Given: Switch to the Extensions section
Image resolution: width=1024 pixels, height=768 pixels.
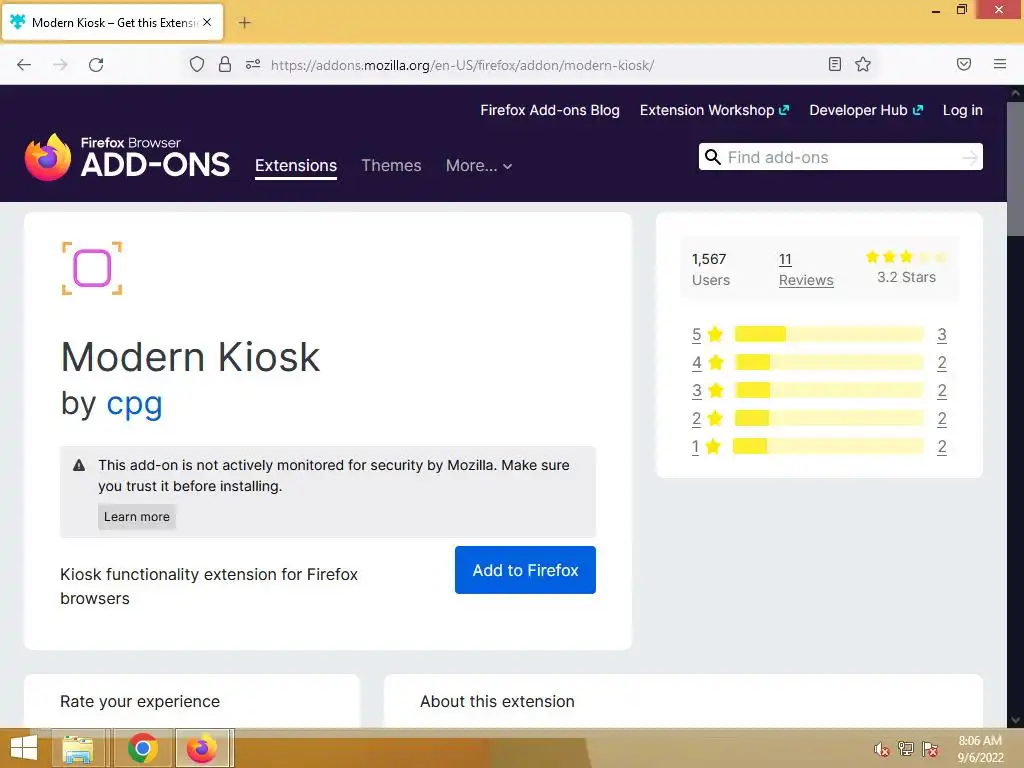Looking at the screenshot, I should (296, 166).
